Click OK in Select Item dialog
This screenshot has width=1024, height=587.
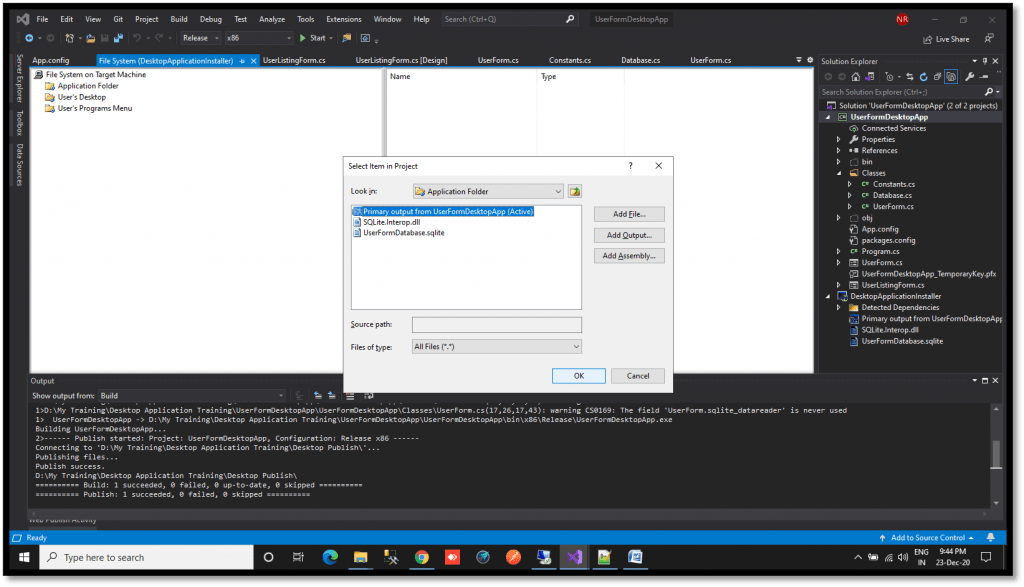point(579,376)
